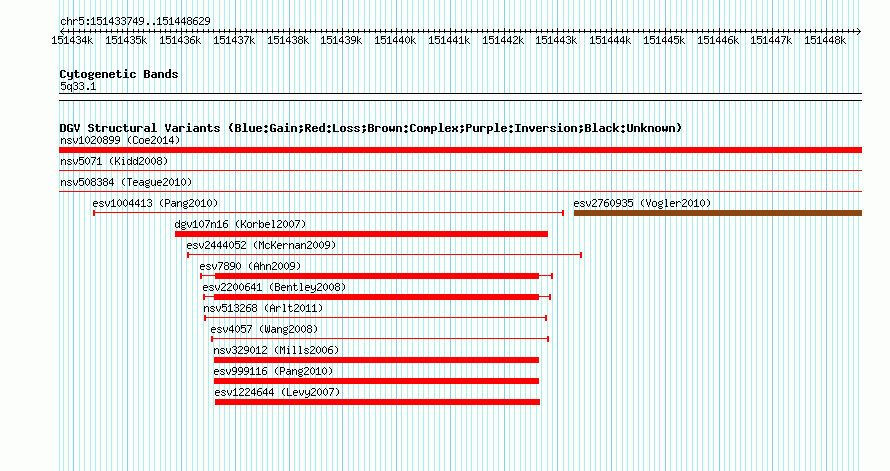Click the thin esv2444052 variant line
This screenshot has height=471, width=890.
(384, 255)
